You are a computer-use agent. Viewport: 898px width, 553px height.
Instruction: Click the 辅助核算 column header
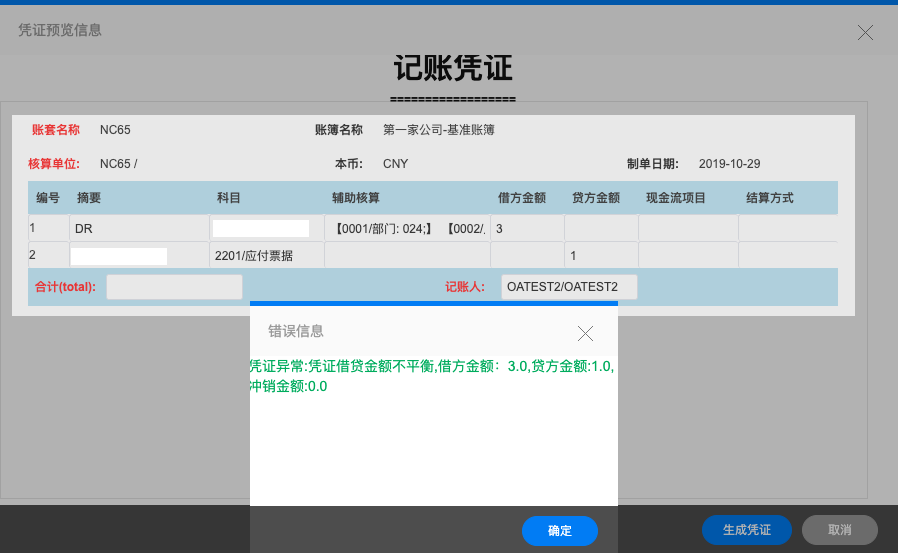[356, 198]
